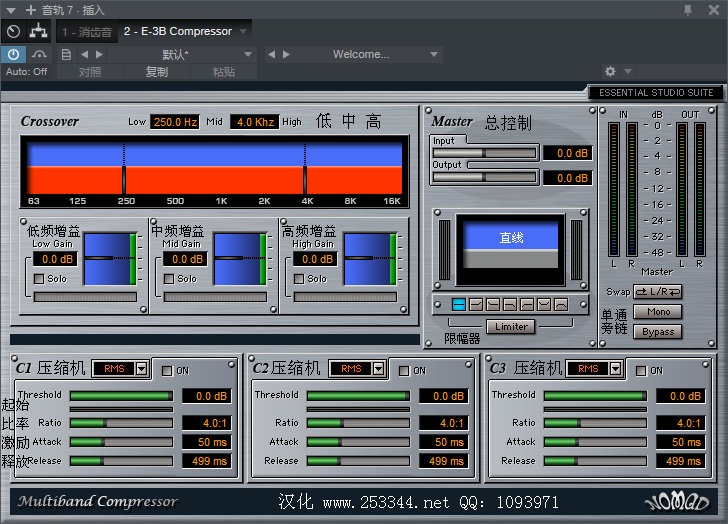The height and width of the screenshot is (524, 728).
Task: Turn ON the C2 compressor
Action: pos(404,370)
